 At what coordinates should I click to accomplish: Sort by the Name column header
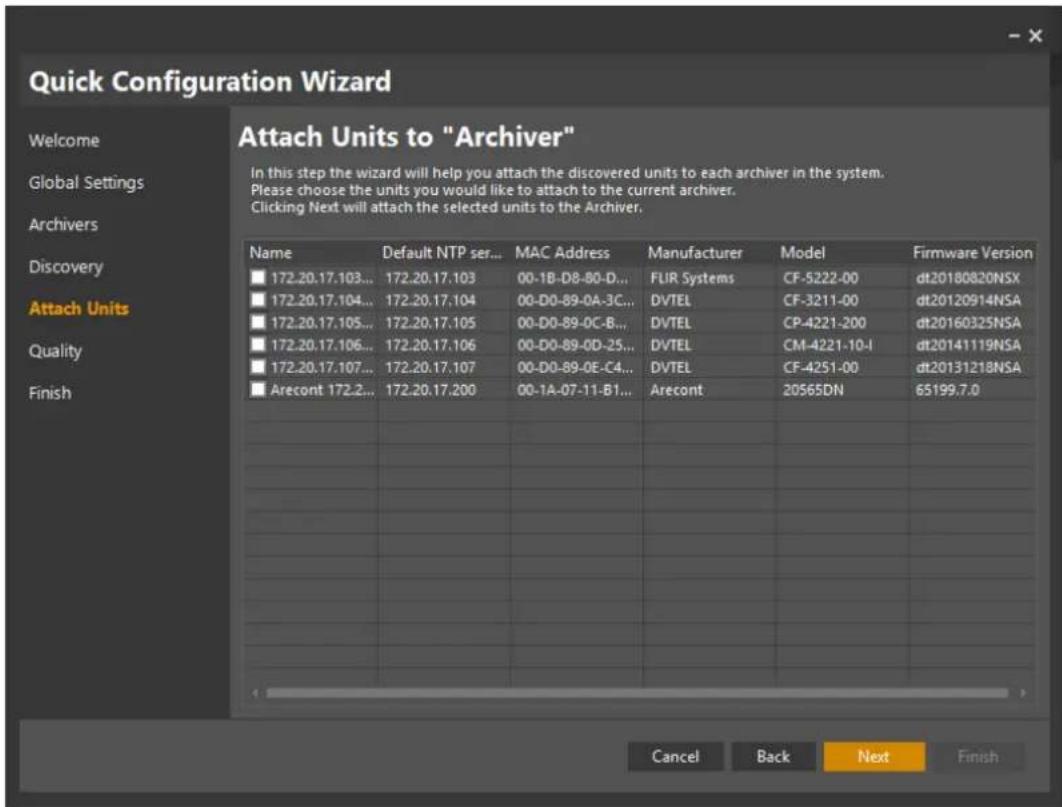(311, 253)
